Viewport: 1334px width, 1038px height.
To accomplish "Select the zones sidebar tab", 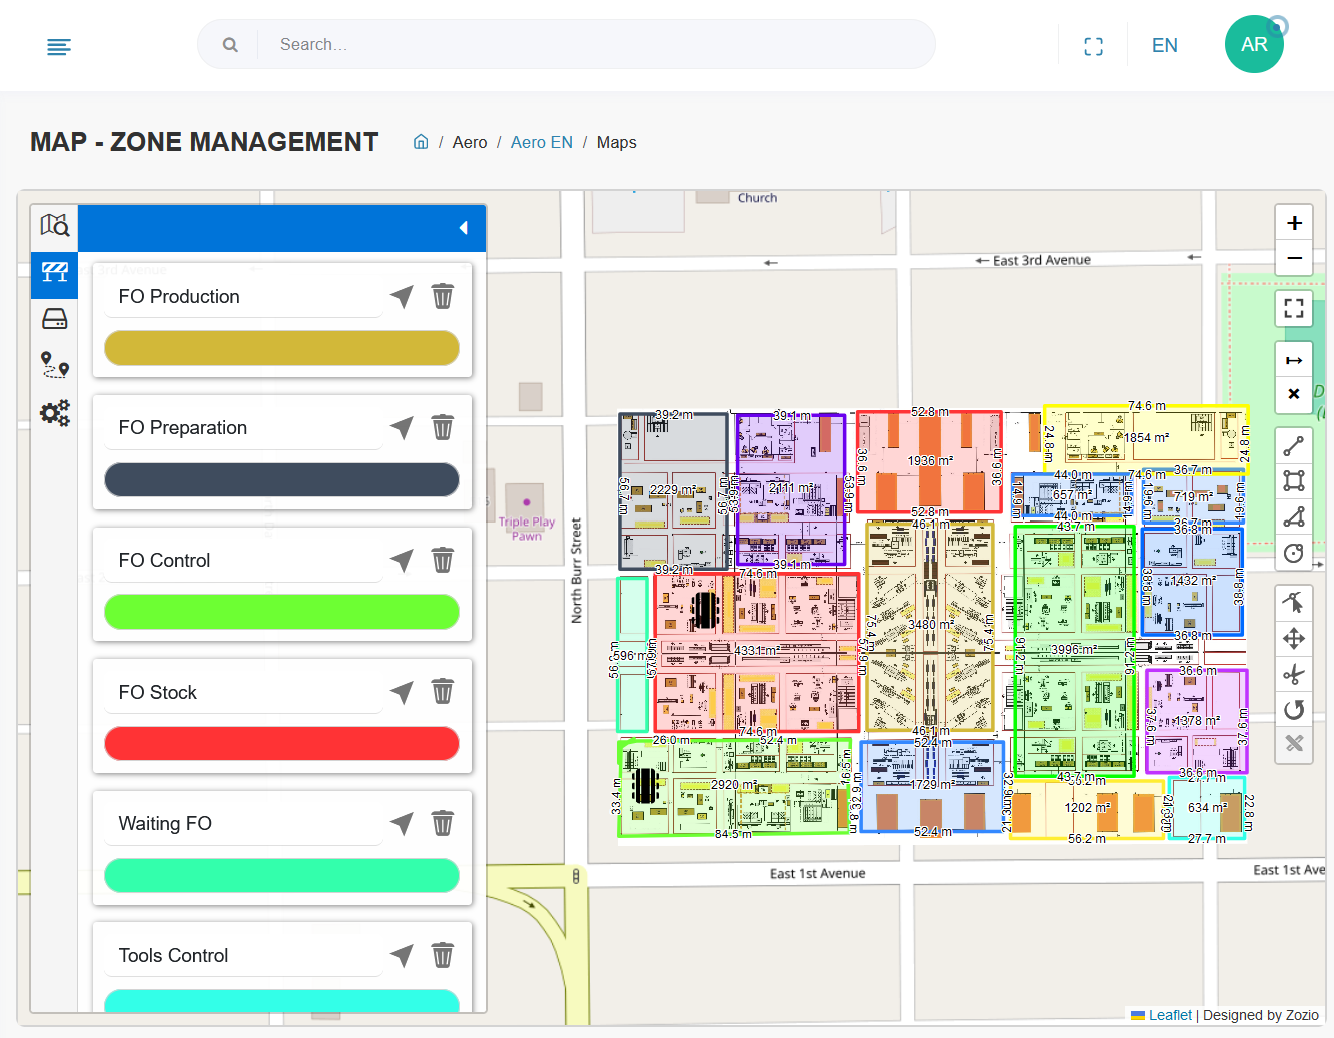I will (54, 274).
